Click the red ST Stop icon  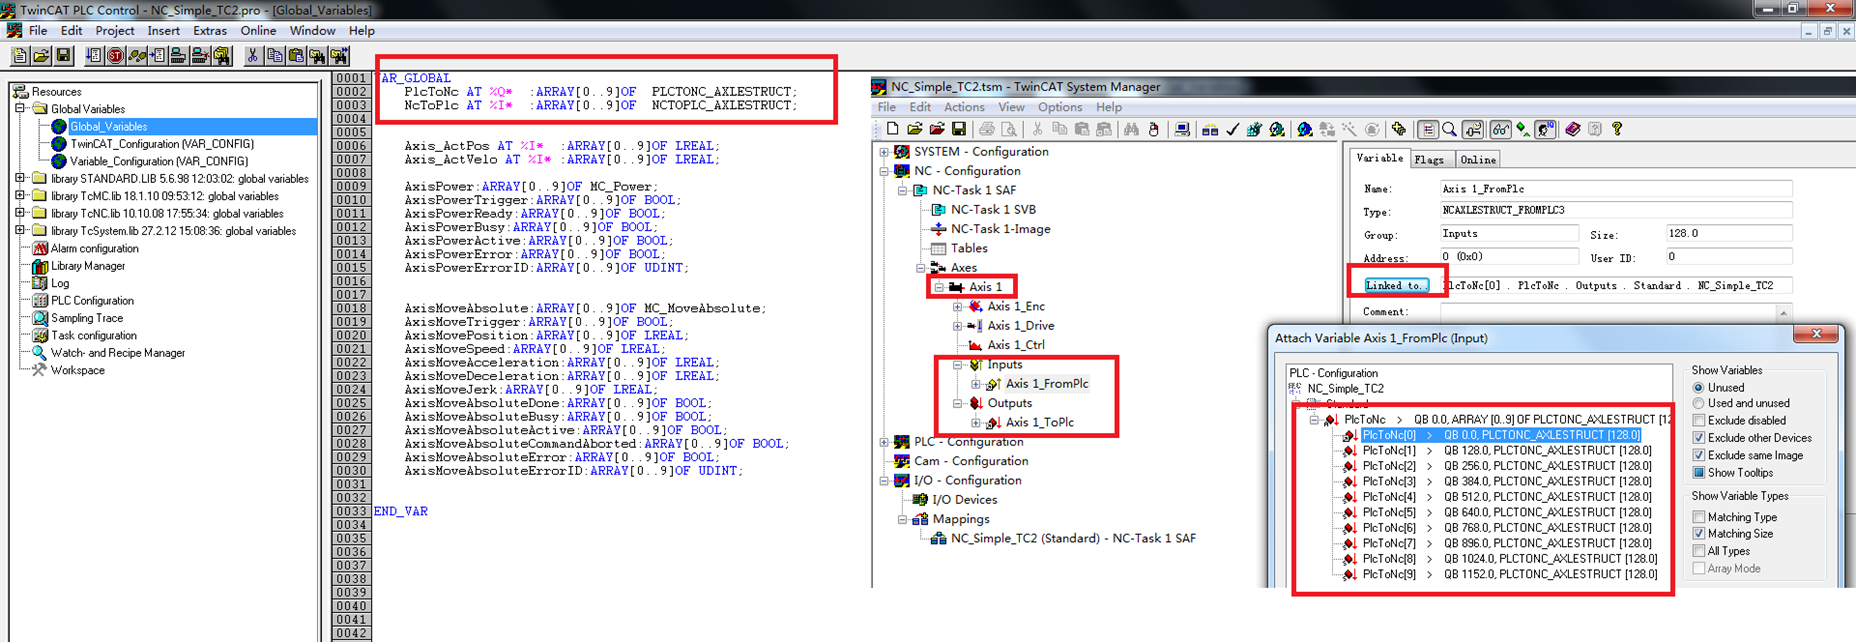tap(115, 56)
